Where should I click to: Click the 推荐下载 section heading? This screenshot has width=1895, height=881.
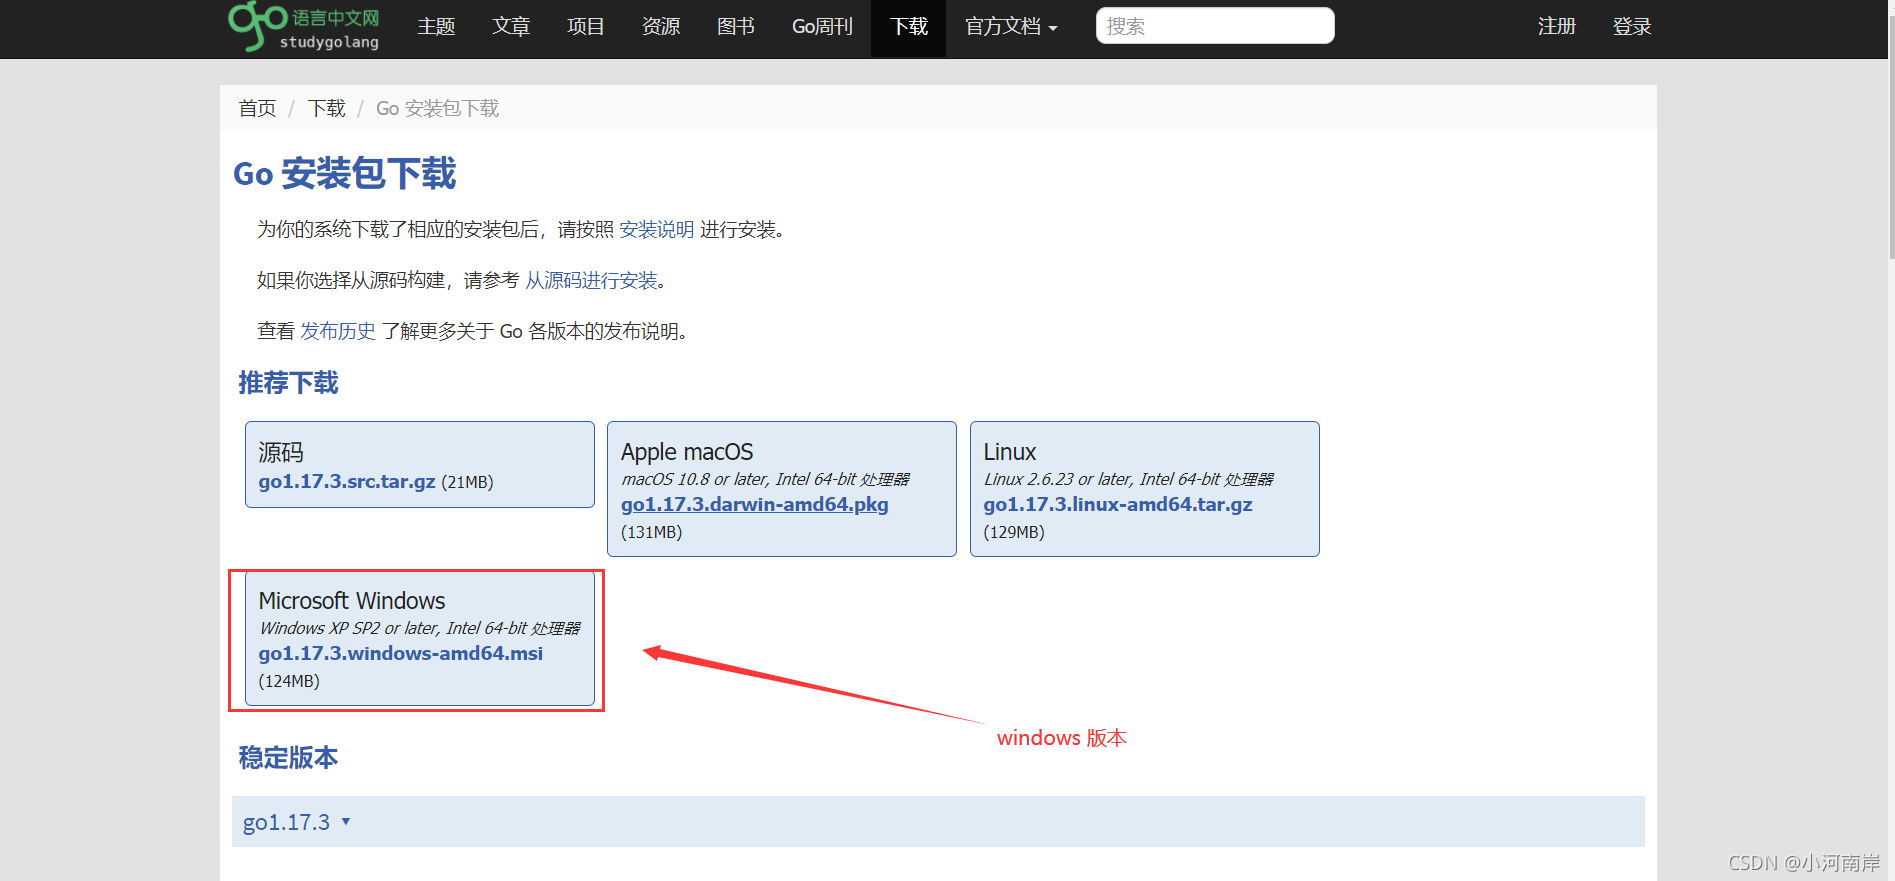pos(288,383)
